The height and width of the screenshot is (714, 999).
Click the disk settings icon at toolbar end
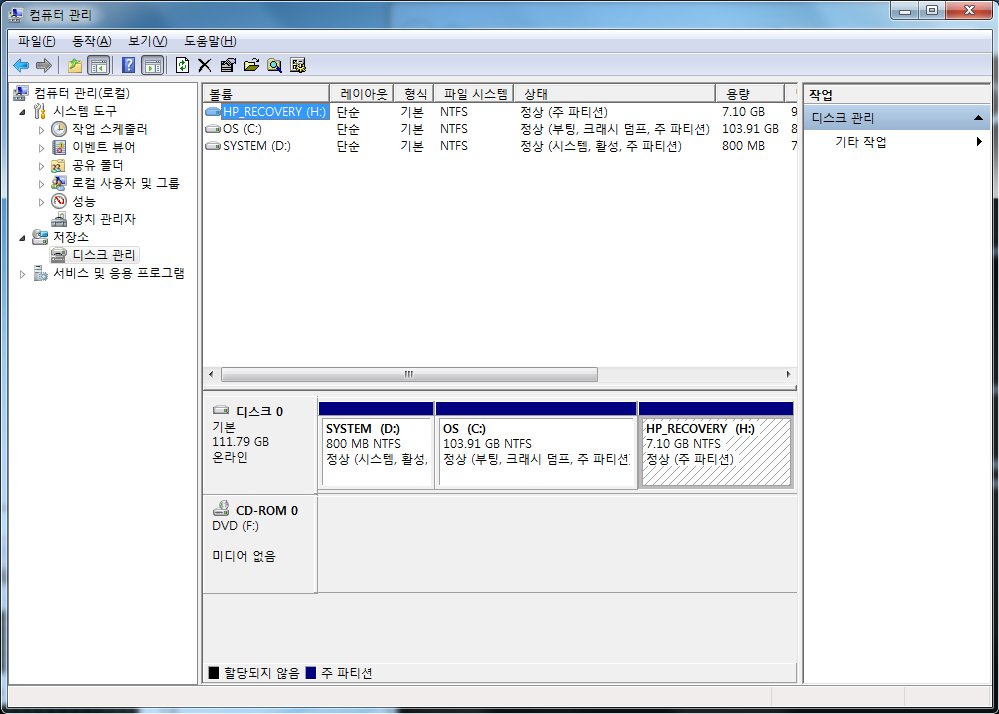click(x=298, y=65)
